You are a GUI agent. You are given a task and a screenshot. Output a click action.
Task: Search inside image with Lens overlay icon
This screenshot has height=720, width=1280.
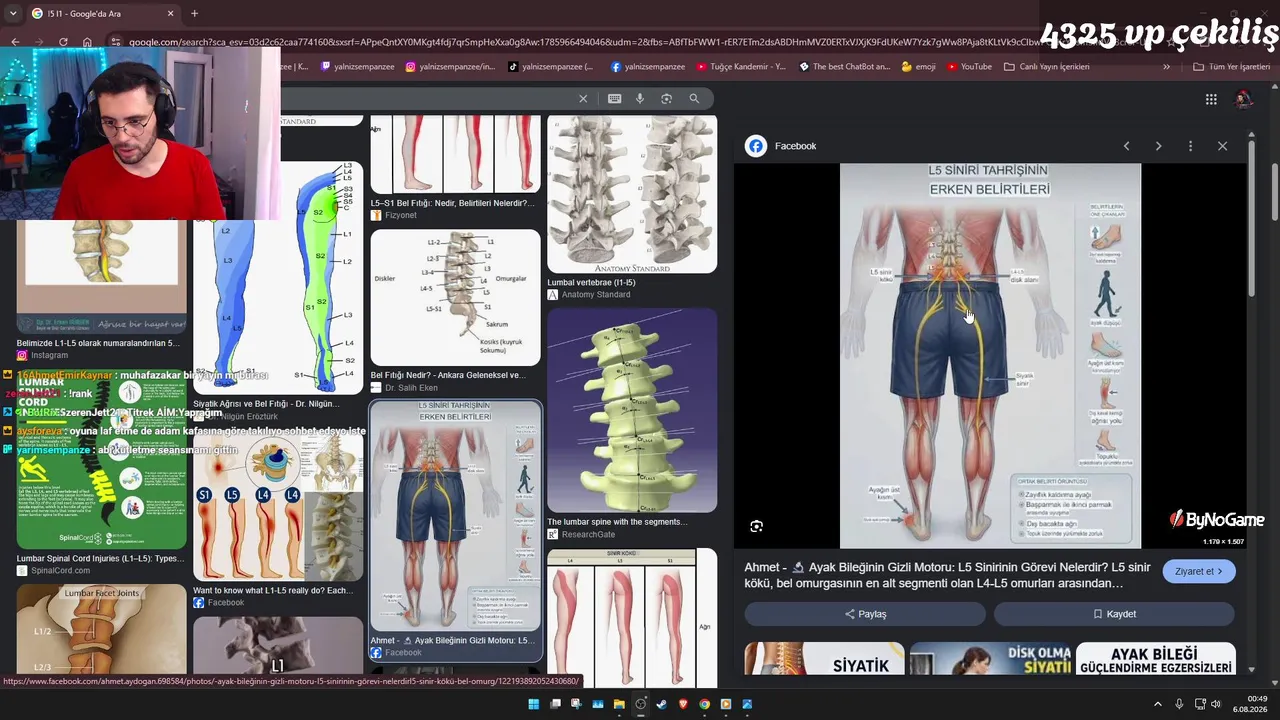click(x=757, y=526)
